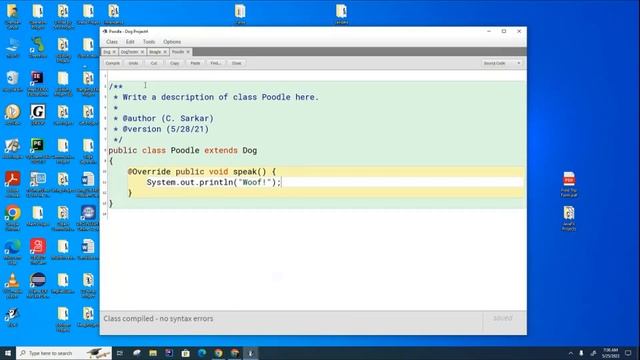Open Task View on the taskbar
Image resolution: width=640 pixels, height=360 pixels.
(120, 353)
